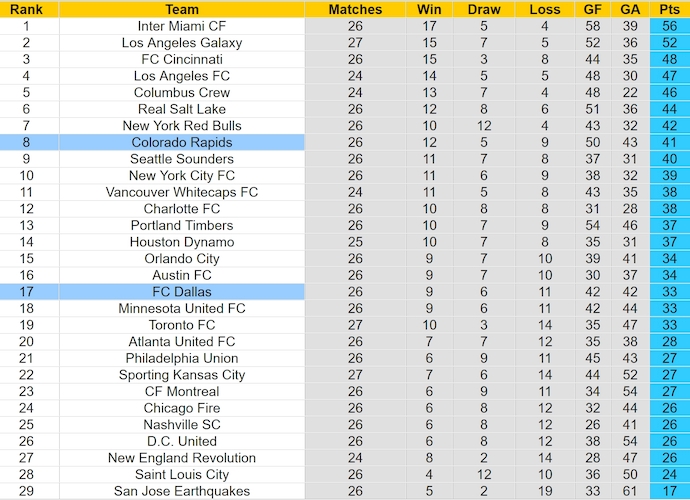Click the GA column header

coord(629,9)
